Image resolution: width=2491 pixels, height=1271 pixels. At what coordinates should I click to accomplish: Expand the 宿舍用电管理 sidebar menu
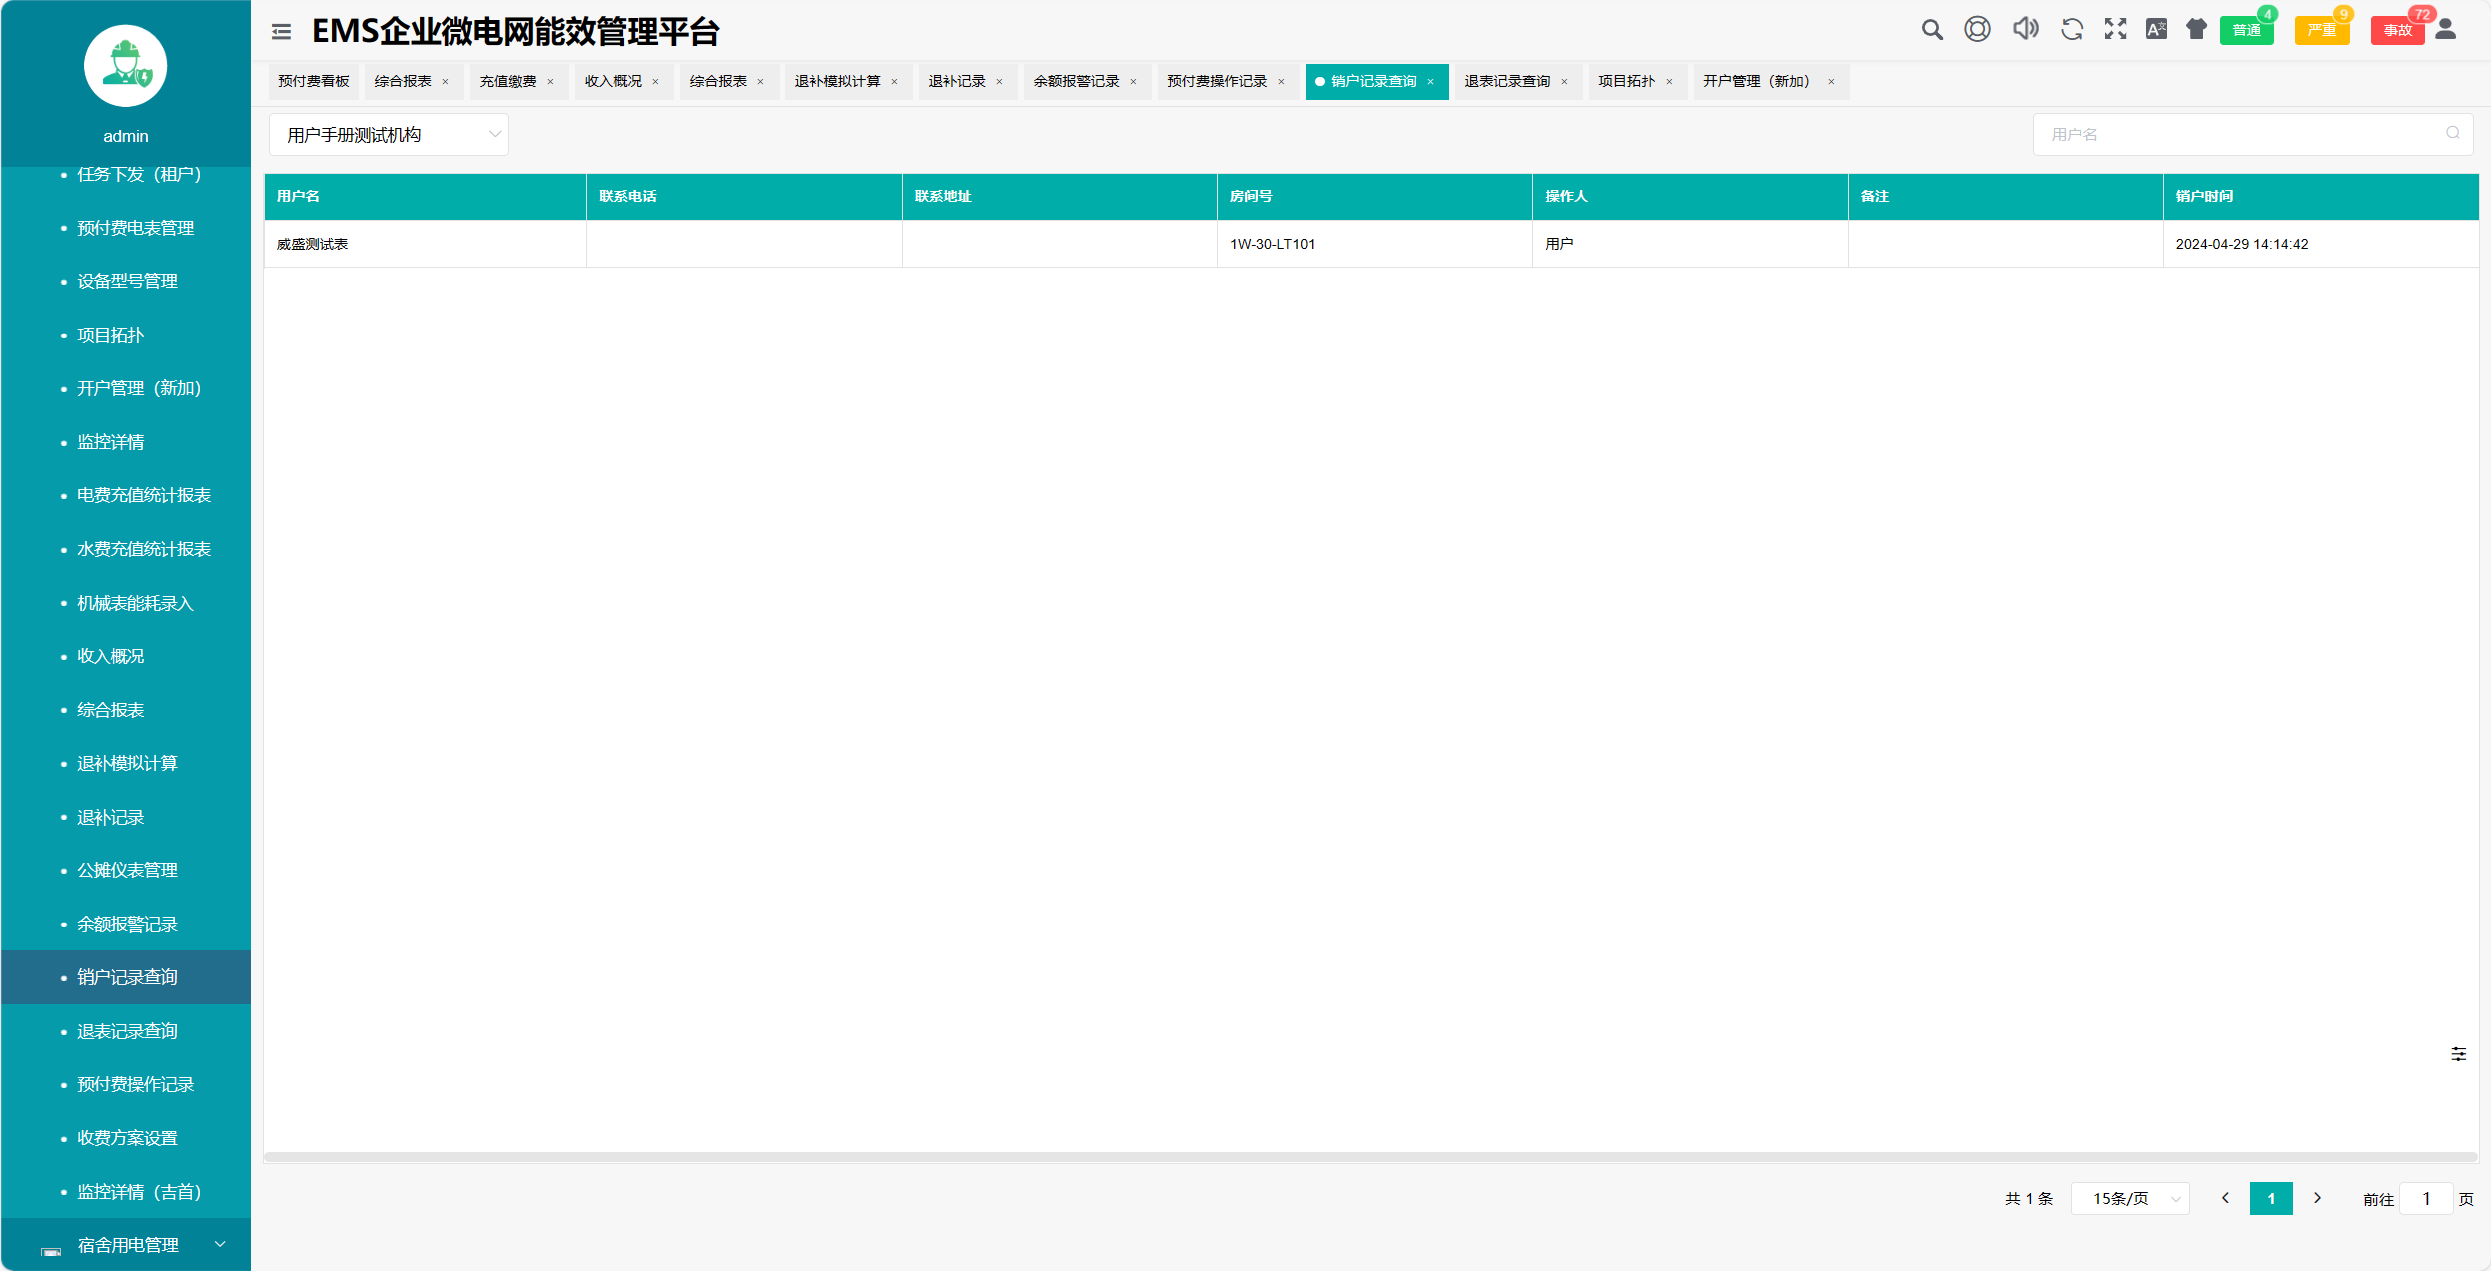[126, 1245]
